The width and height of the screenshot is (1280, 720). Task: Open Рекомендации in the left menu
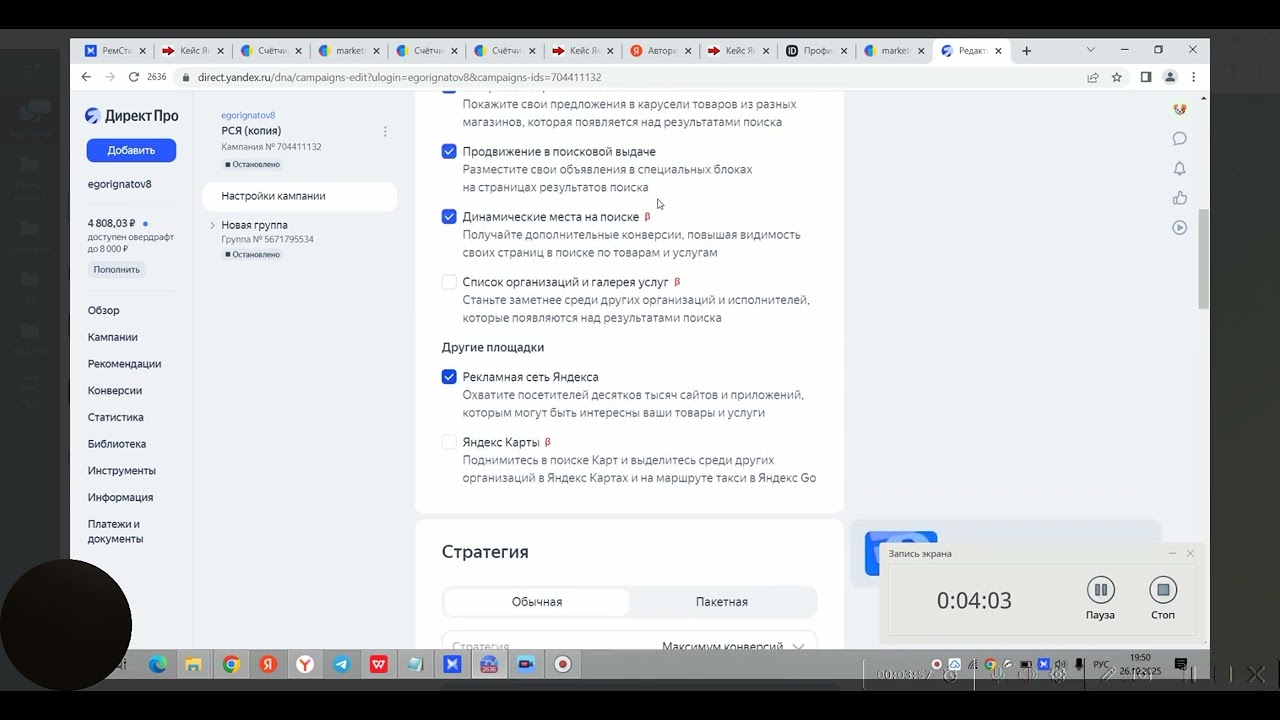(x=124, y=364)
